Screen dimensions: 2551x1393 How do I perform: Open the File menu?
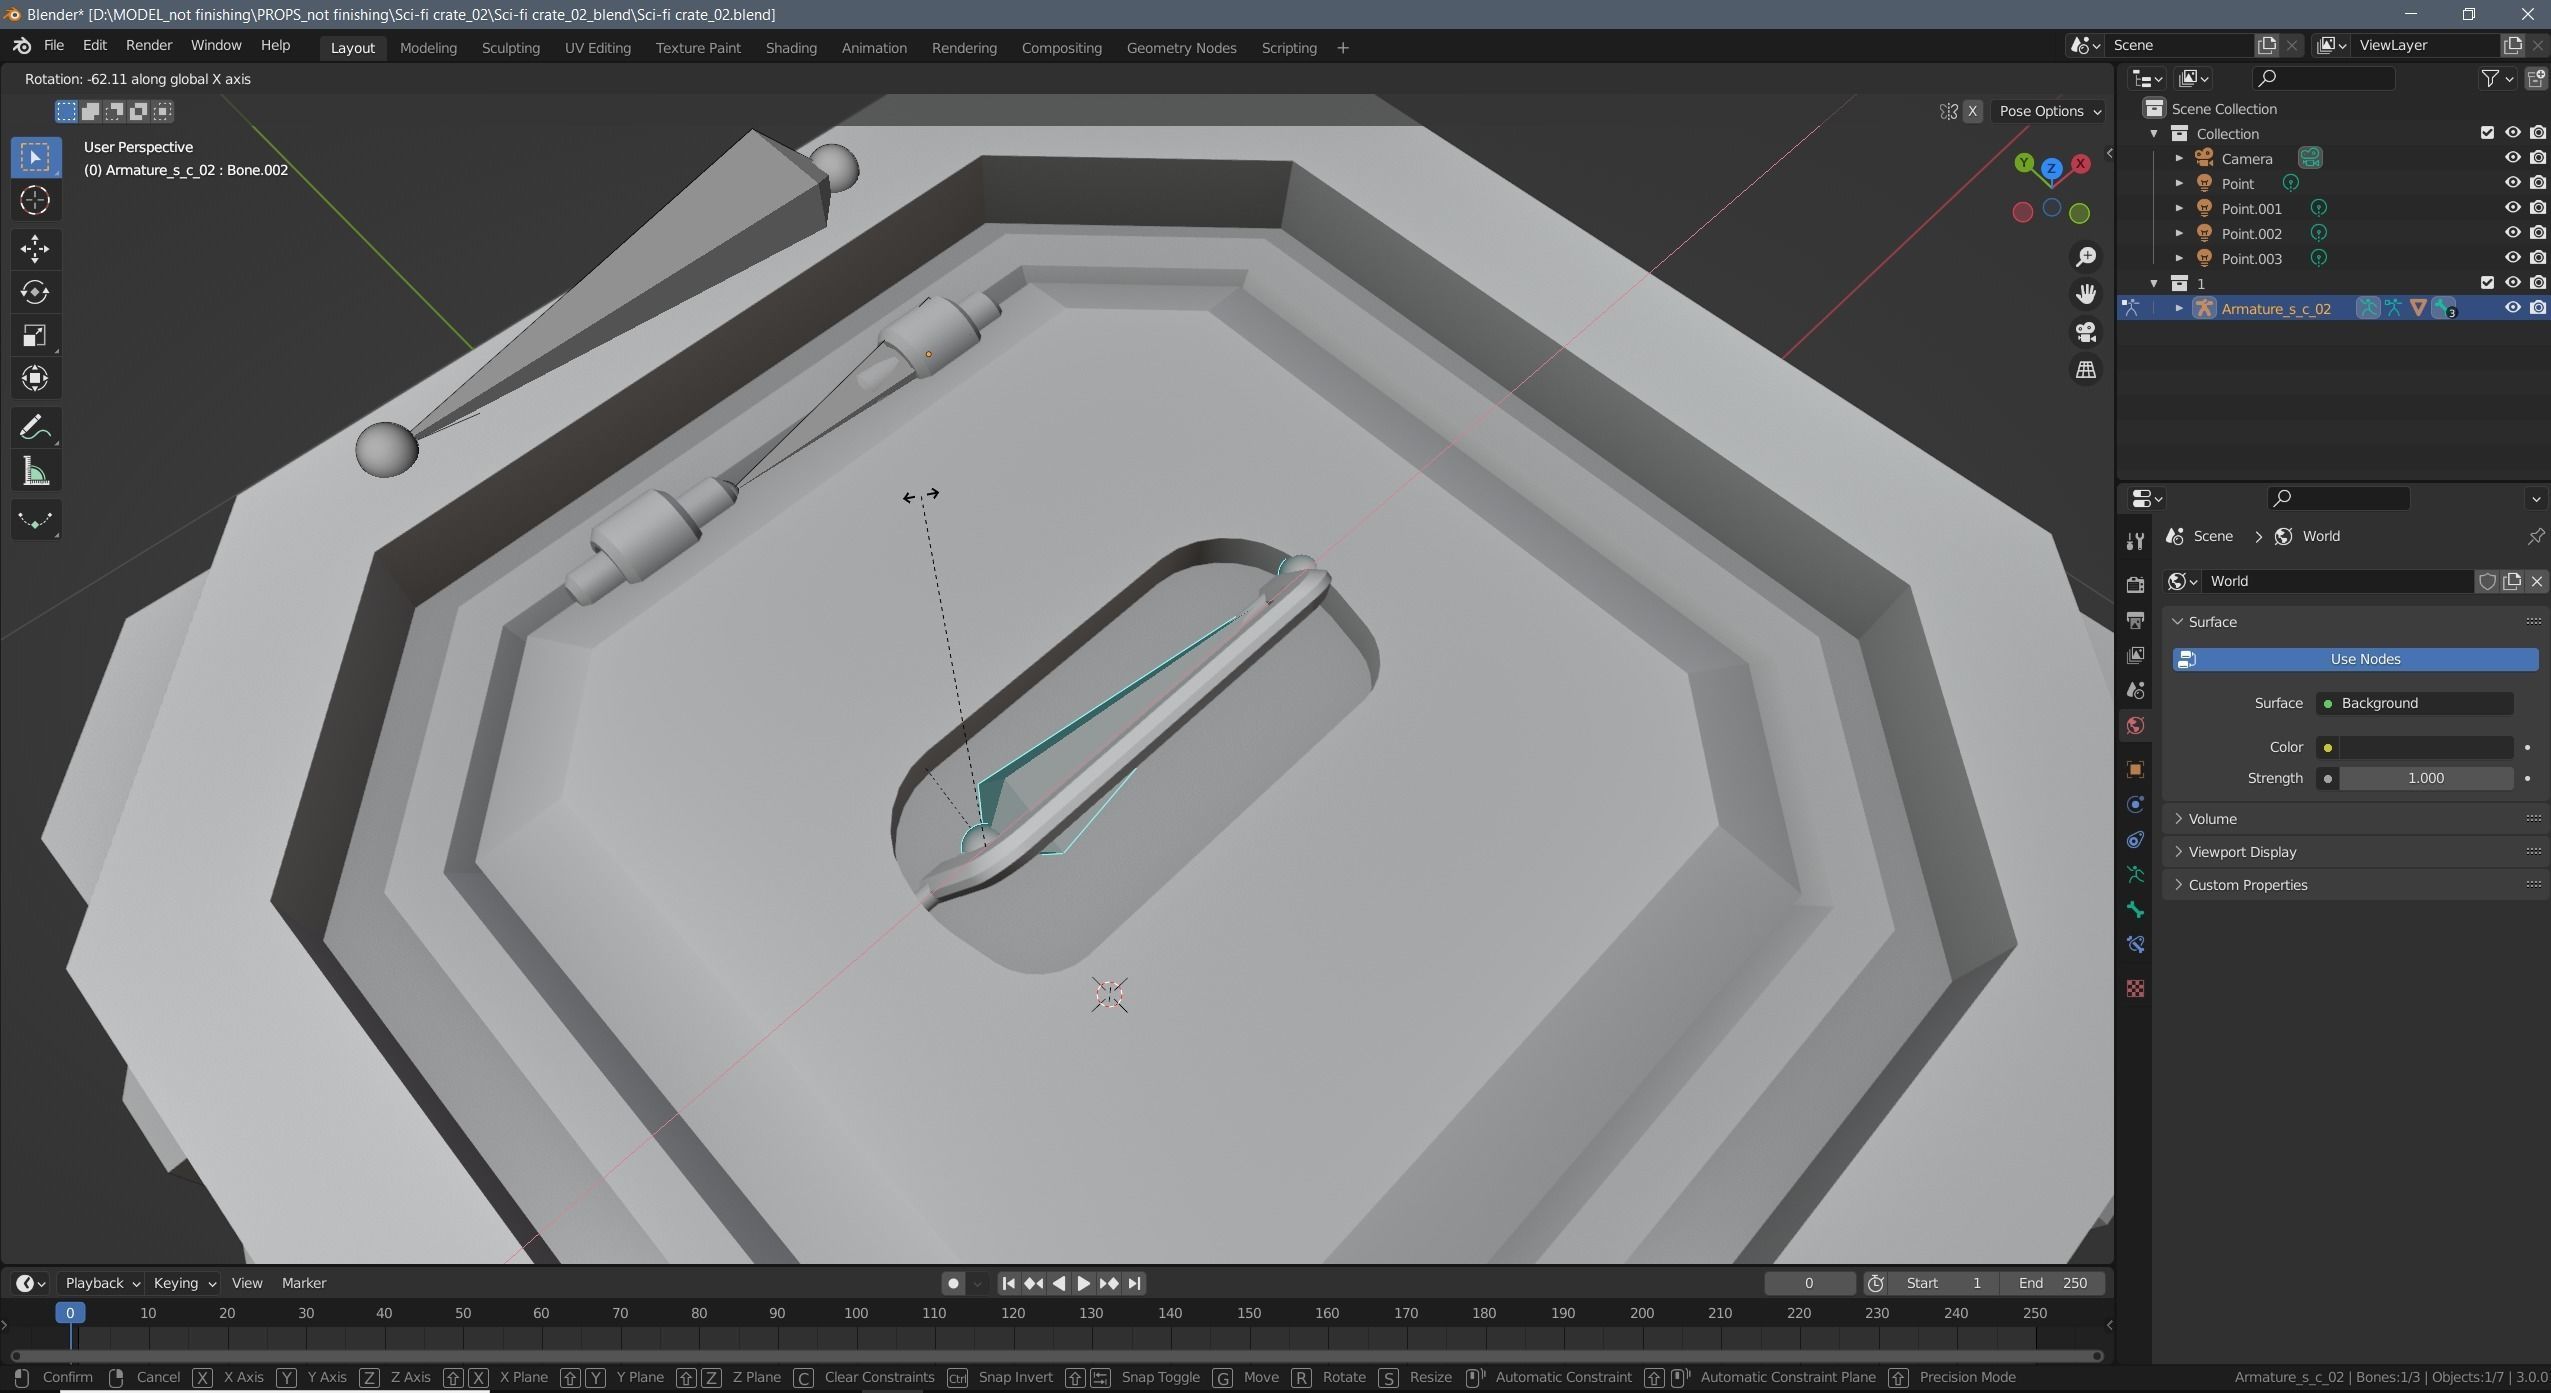(54, 46)
